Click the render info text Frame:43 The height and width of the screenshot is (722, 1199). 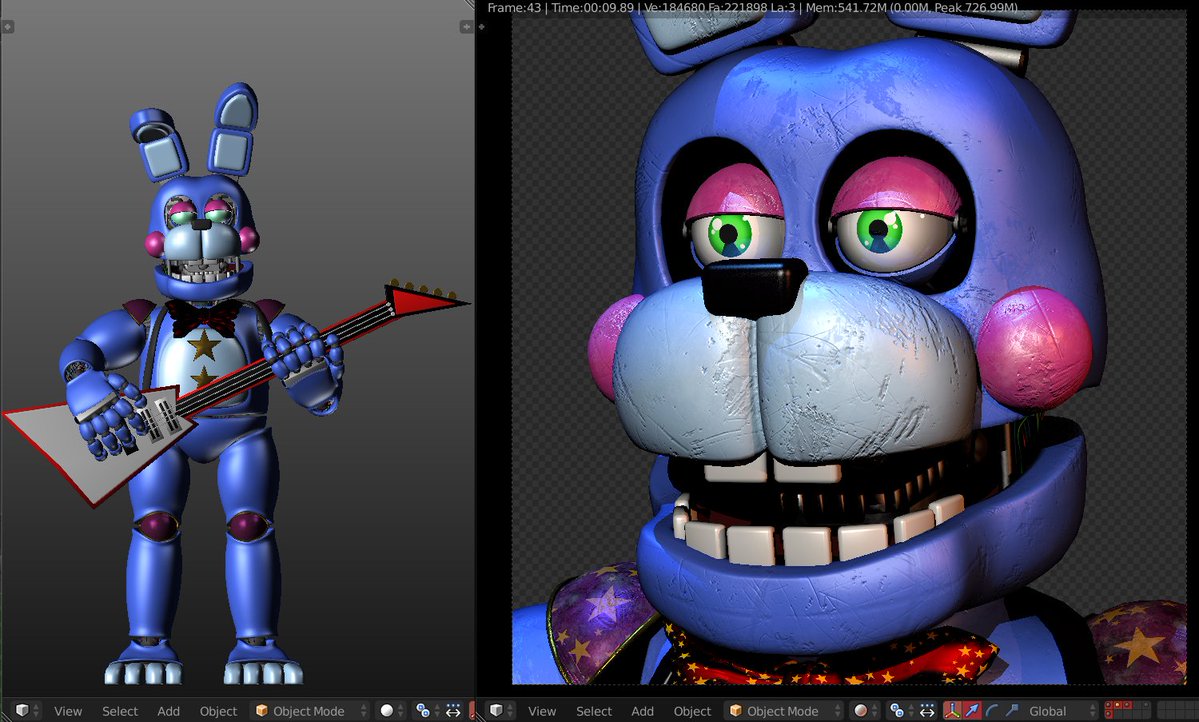click(514, 8)
